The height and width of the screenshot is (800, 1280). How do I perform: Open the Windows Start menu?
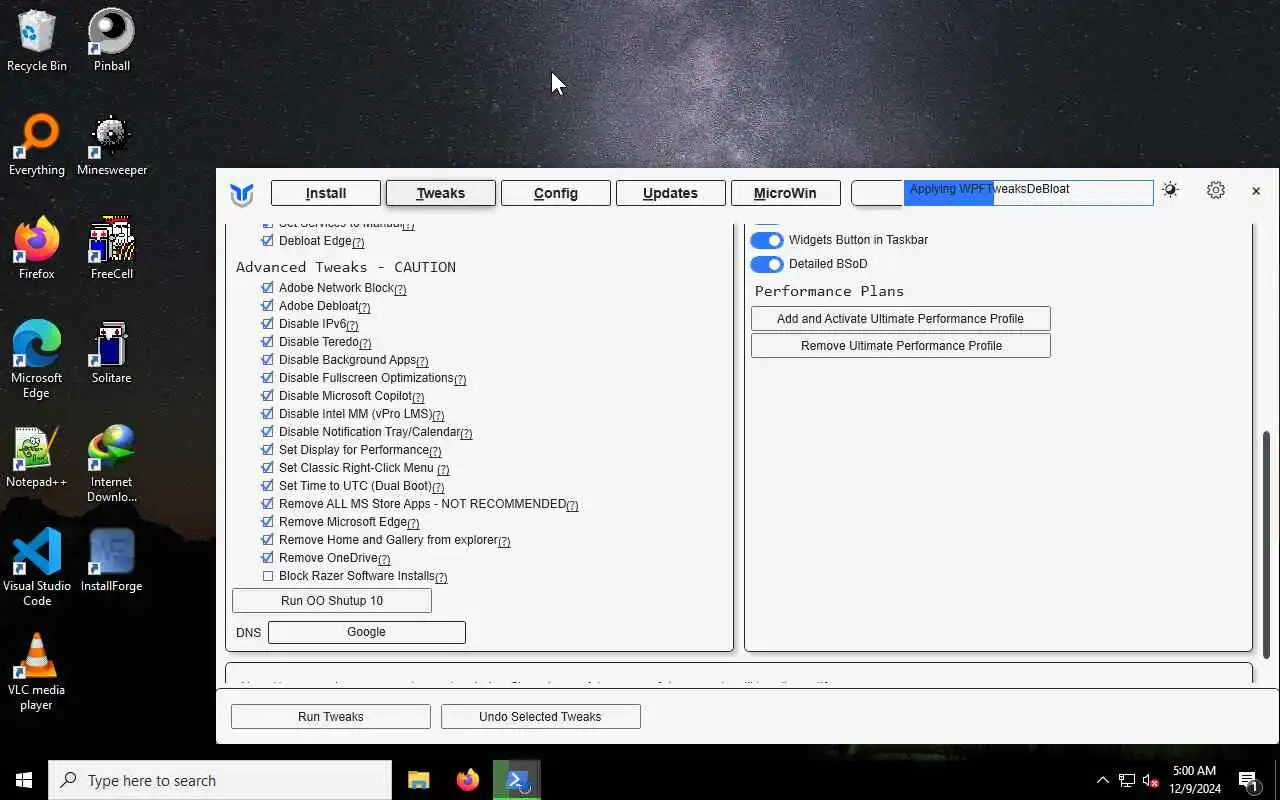point(24,780)
